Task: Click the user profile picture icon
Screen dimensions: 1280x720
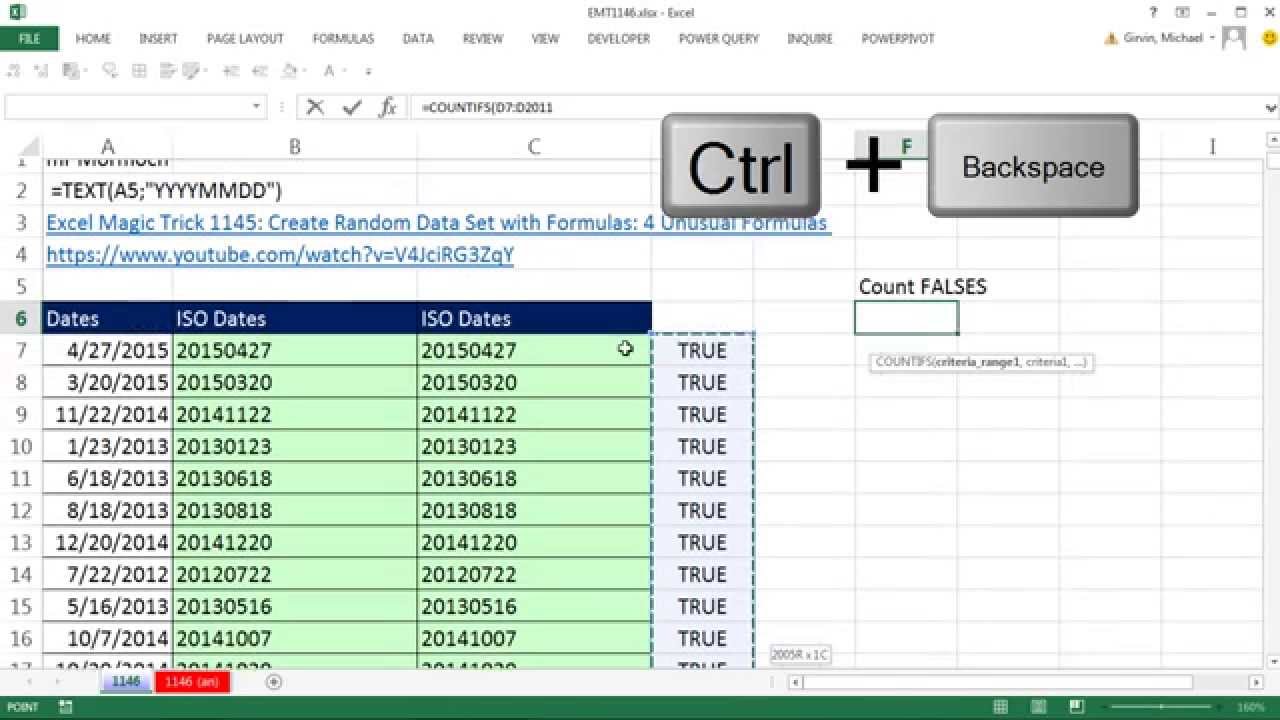Action: [x=1234, y=38]
